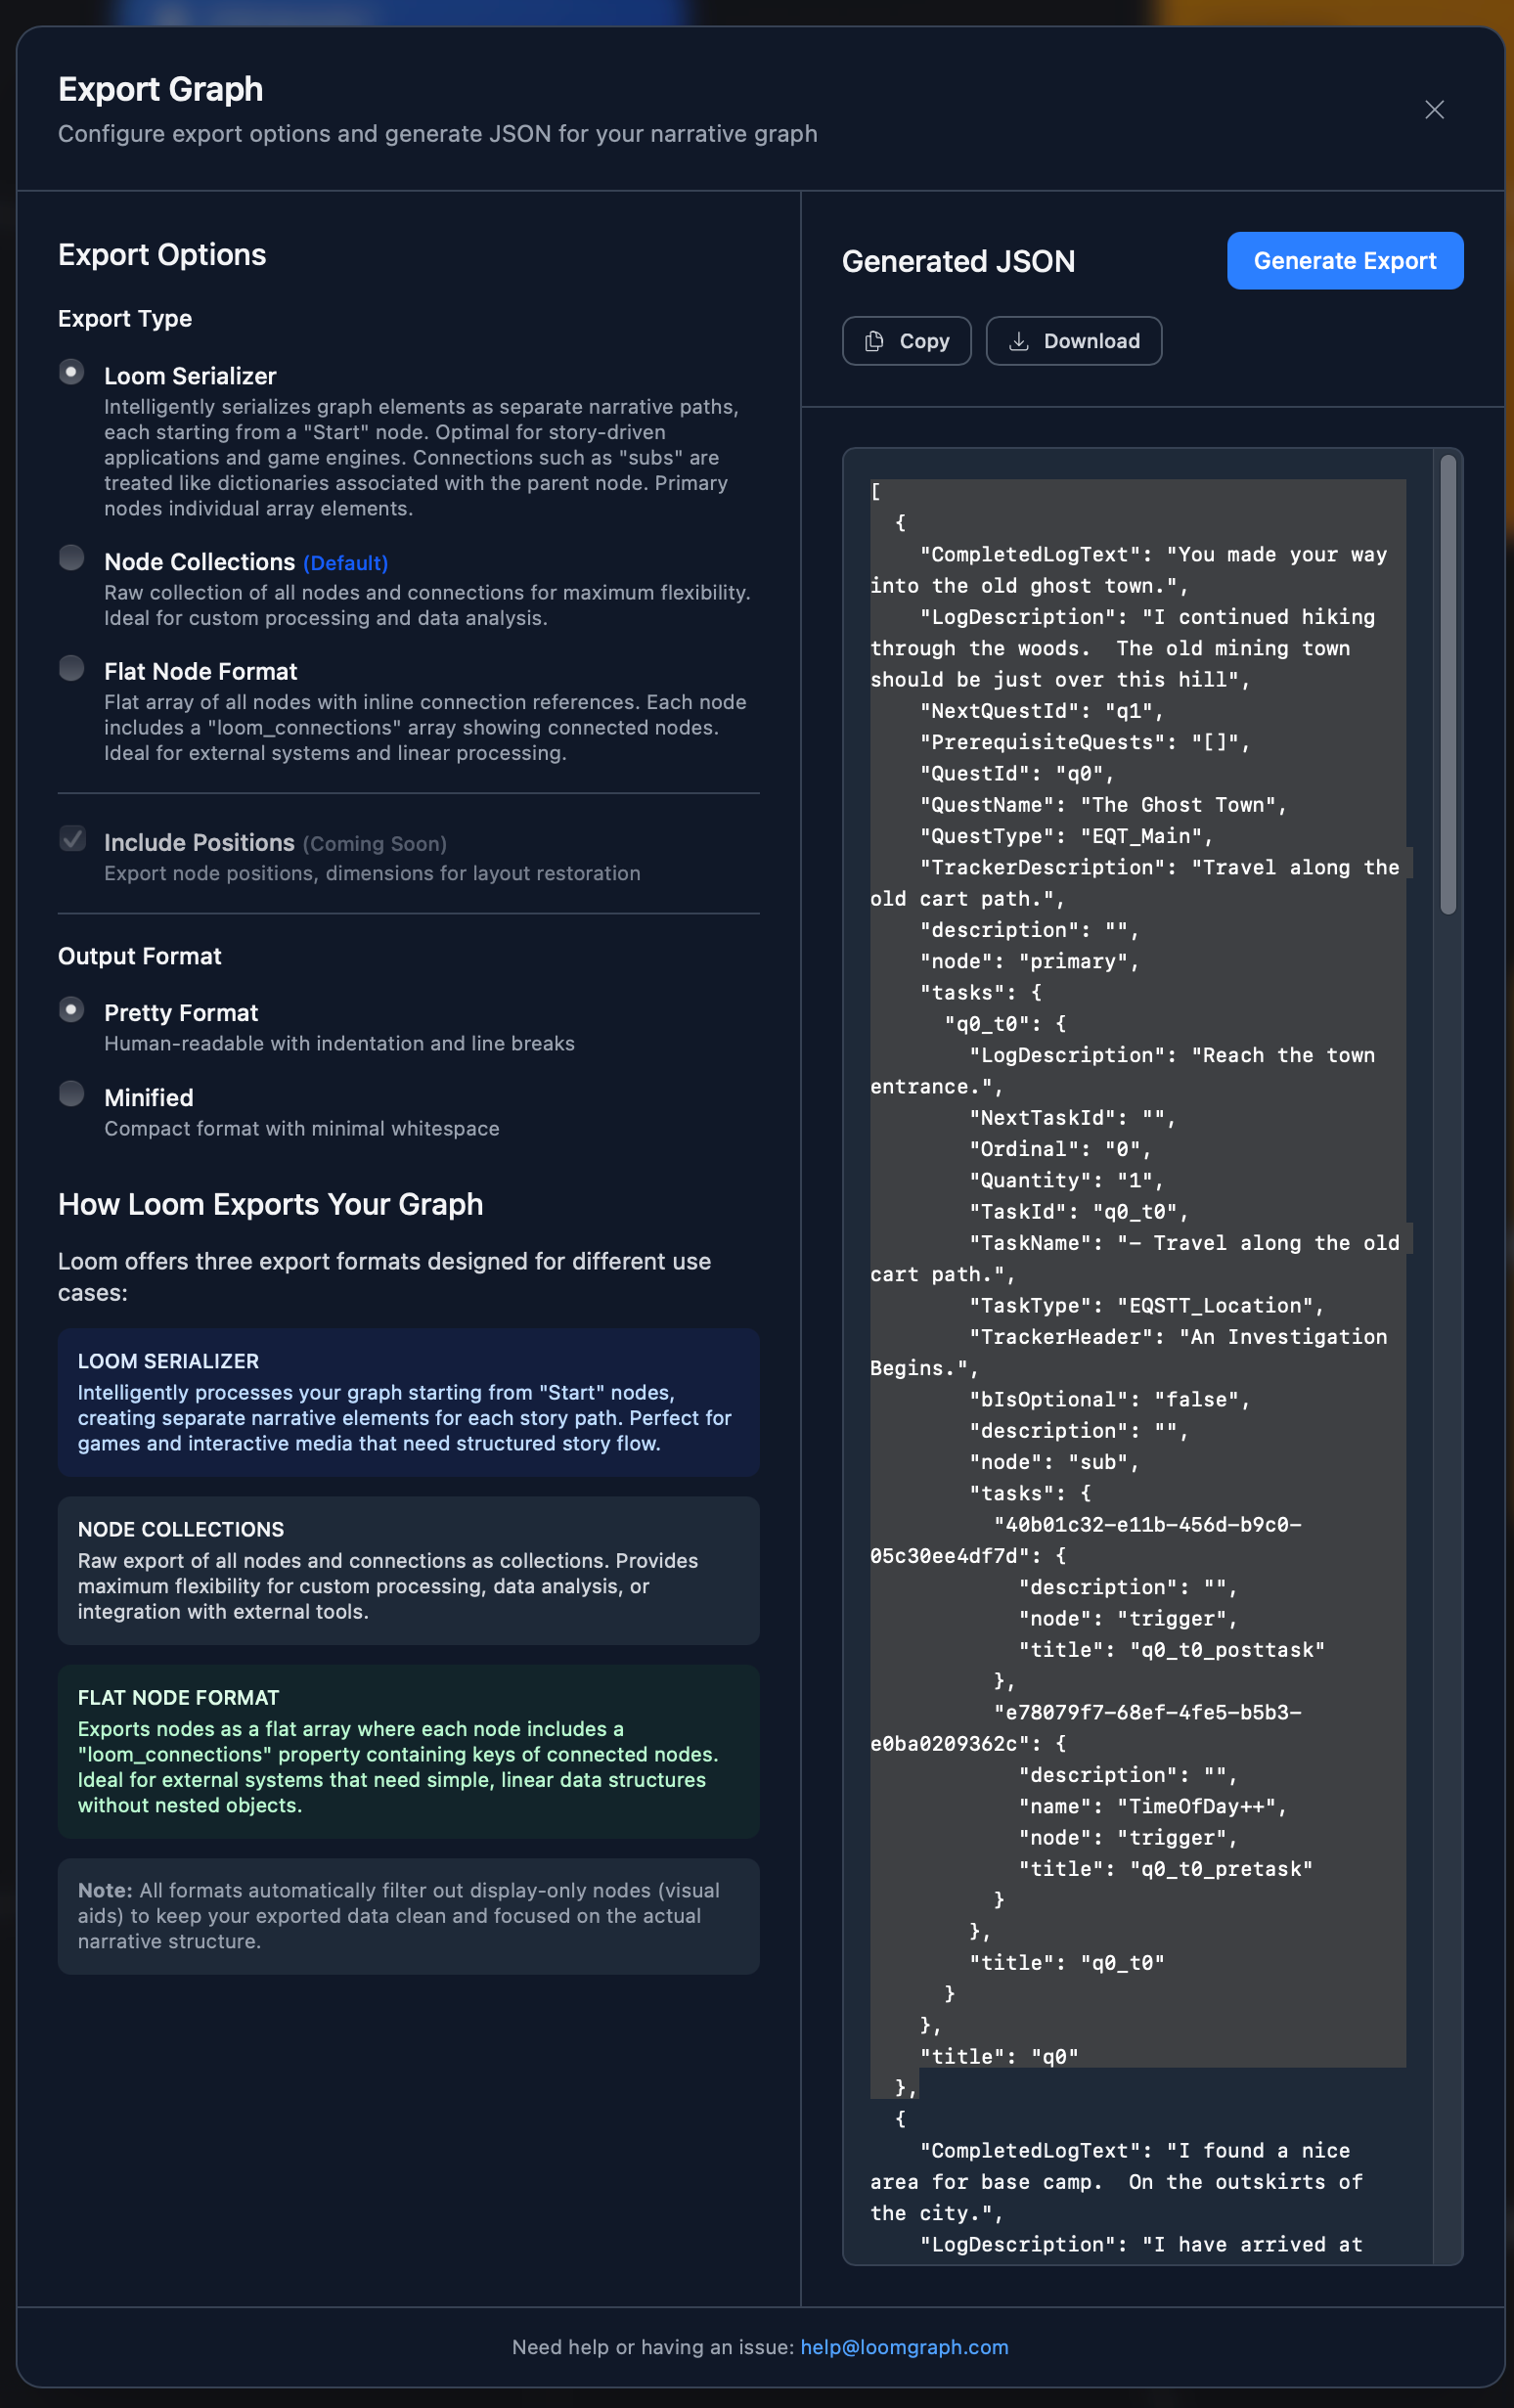Click the "PrerequisiteQuests": "[]" line
Viewport: 1514px width, 2408px height.
point(1084,742)
